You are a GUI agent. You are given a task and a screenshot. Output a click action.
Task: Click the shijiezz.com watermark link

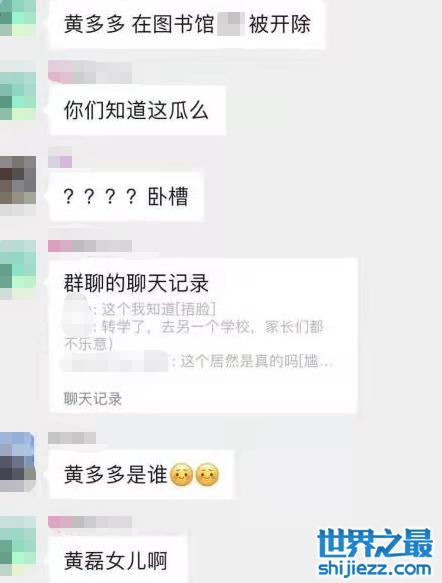pos(375,568)
